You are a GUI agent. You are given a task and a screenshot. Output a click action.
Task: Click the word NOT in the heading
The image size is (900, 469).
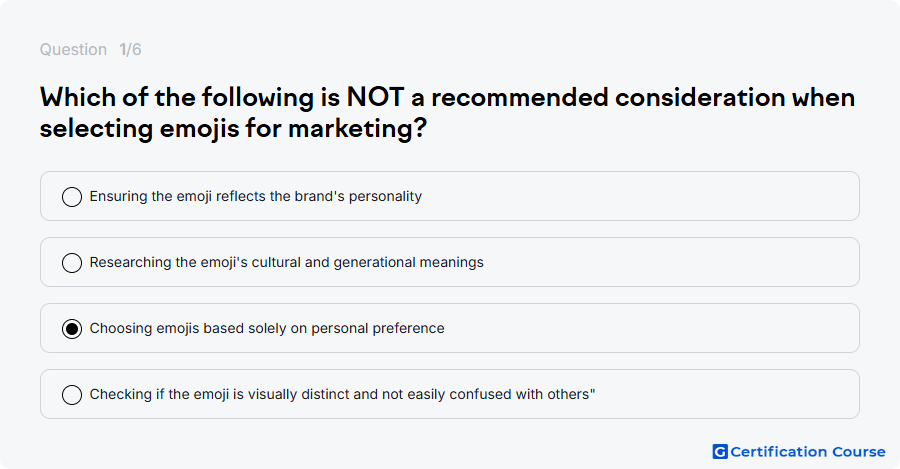[x=375, y=98]
